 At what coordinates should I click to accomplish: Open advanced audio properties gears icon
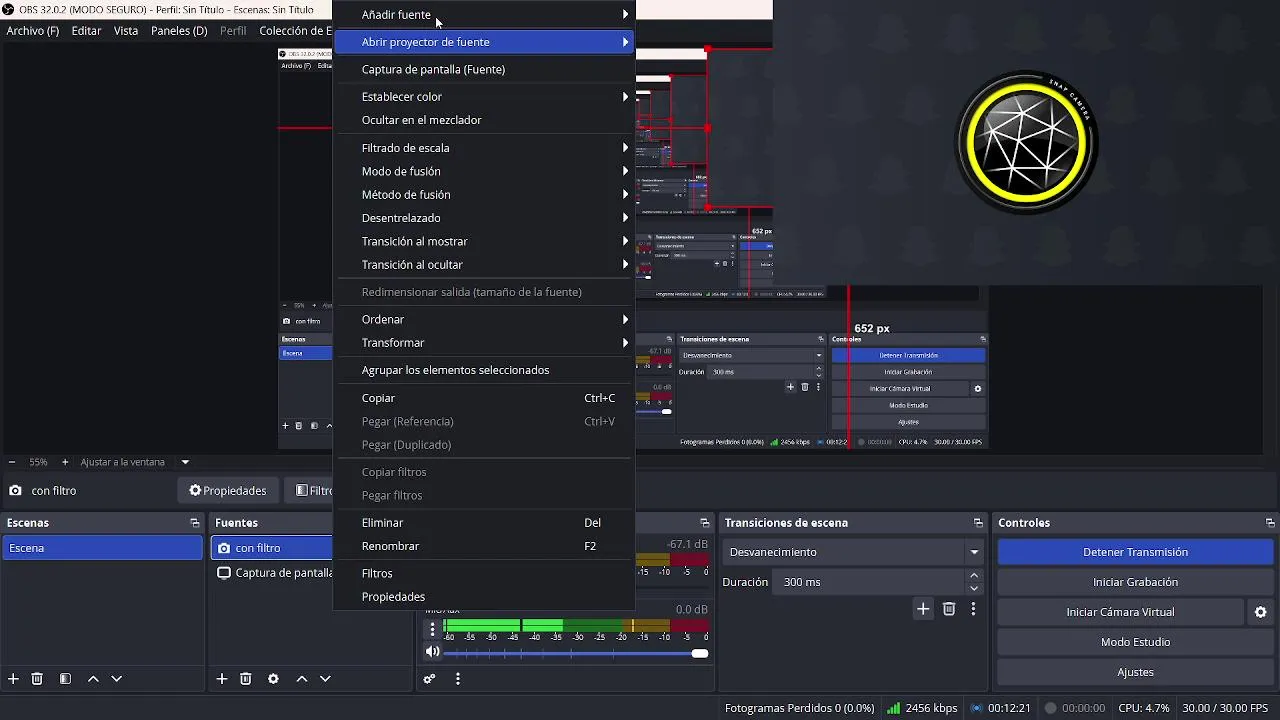tap(429, 679)
